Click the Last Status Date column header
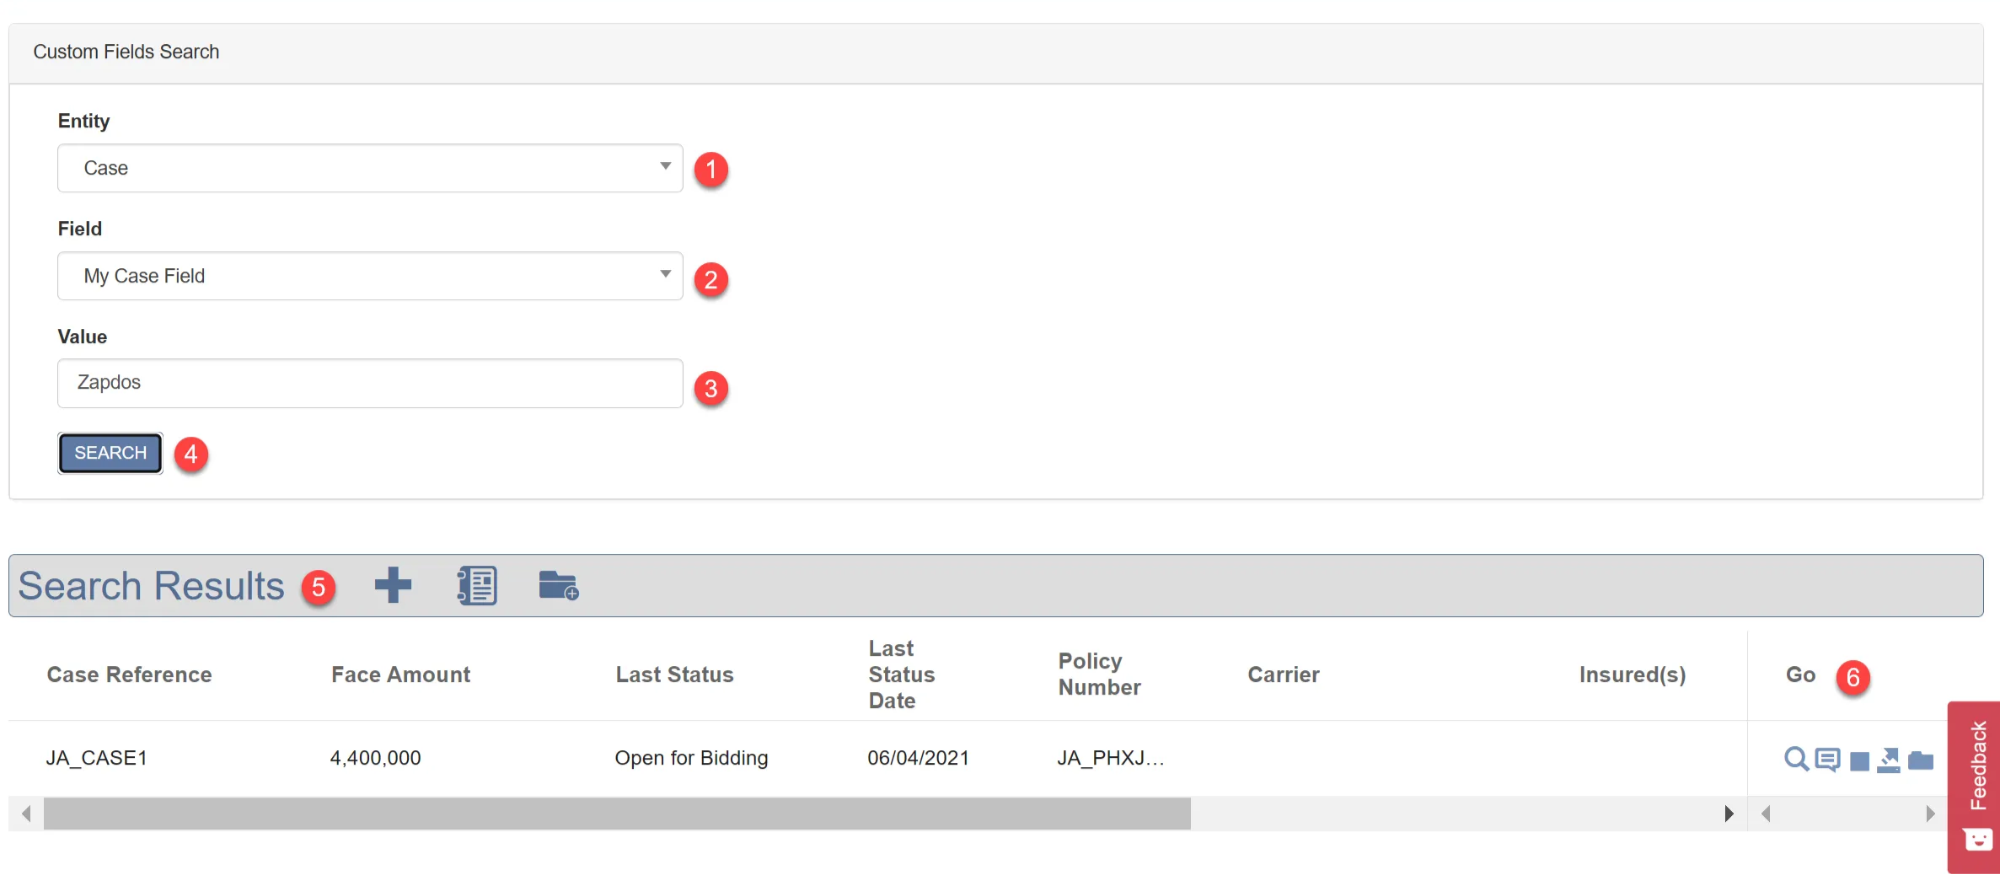Image resolution: width=2000 pixels, height=874 pixels. 901,675
